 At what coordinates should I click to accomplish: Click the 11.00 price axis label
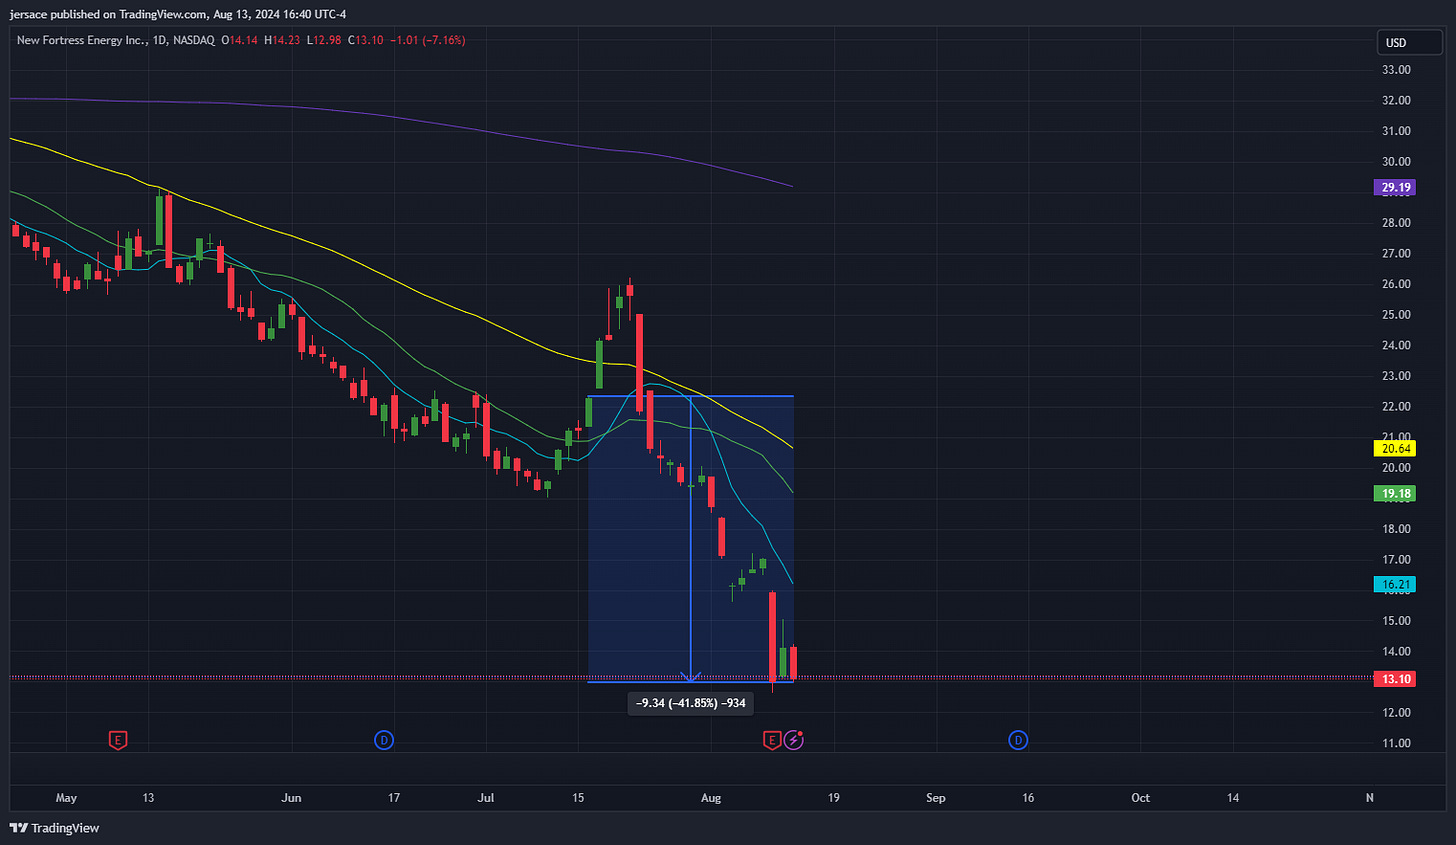coord(1396,743)
